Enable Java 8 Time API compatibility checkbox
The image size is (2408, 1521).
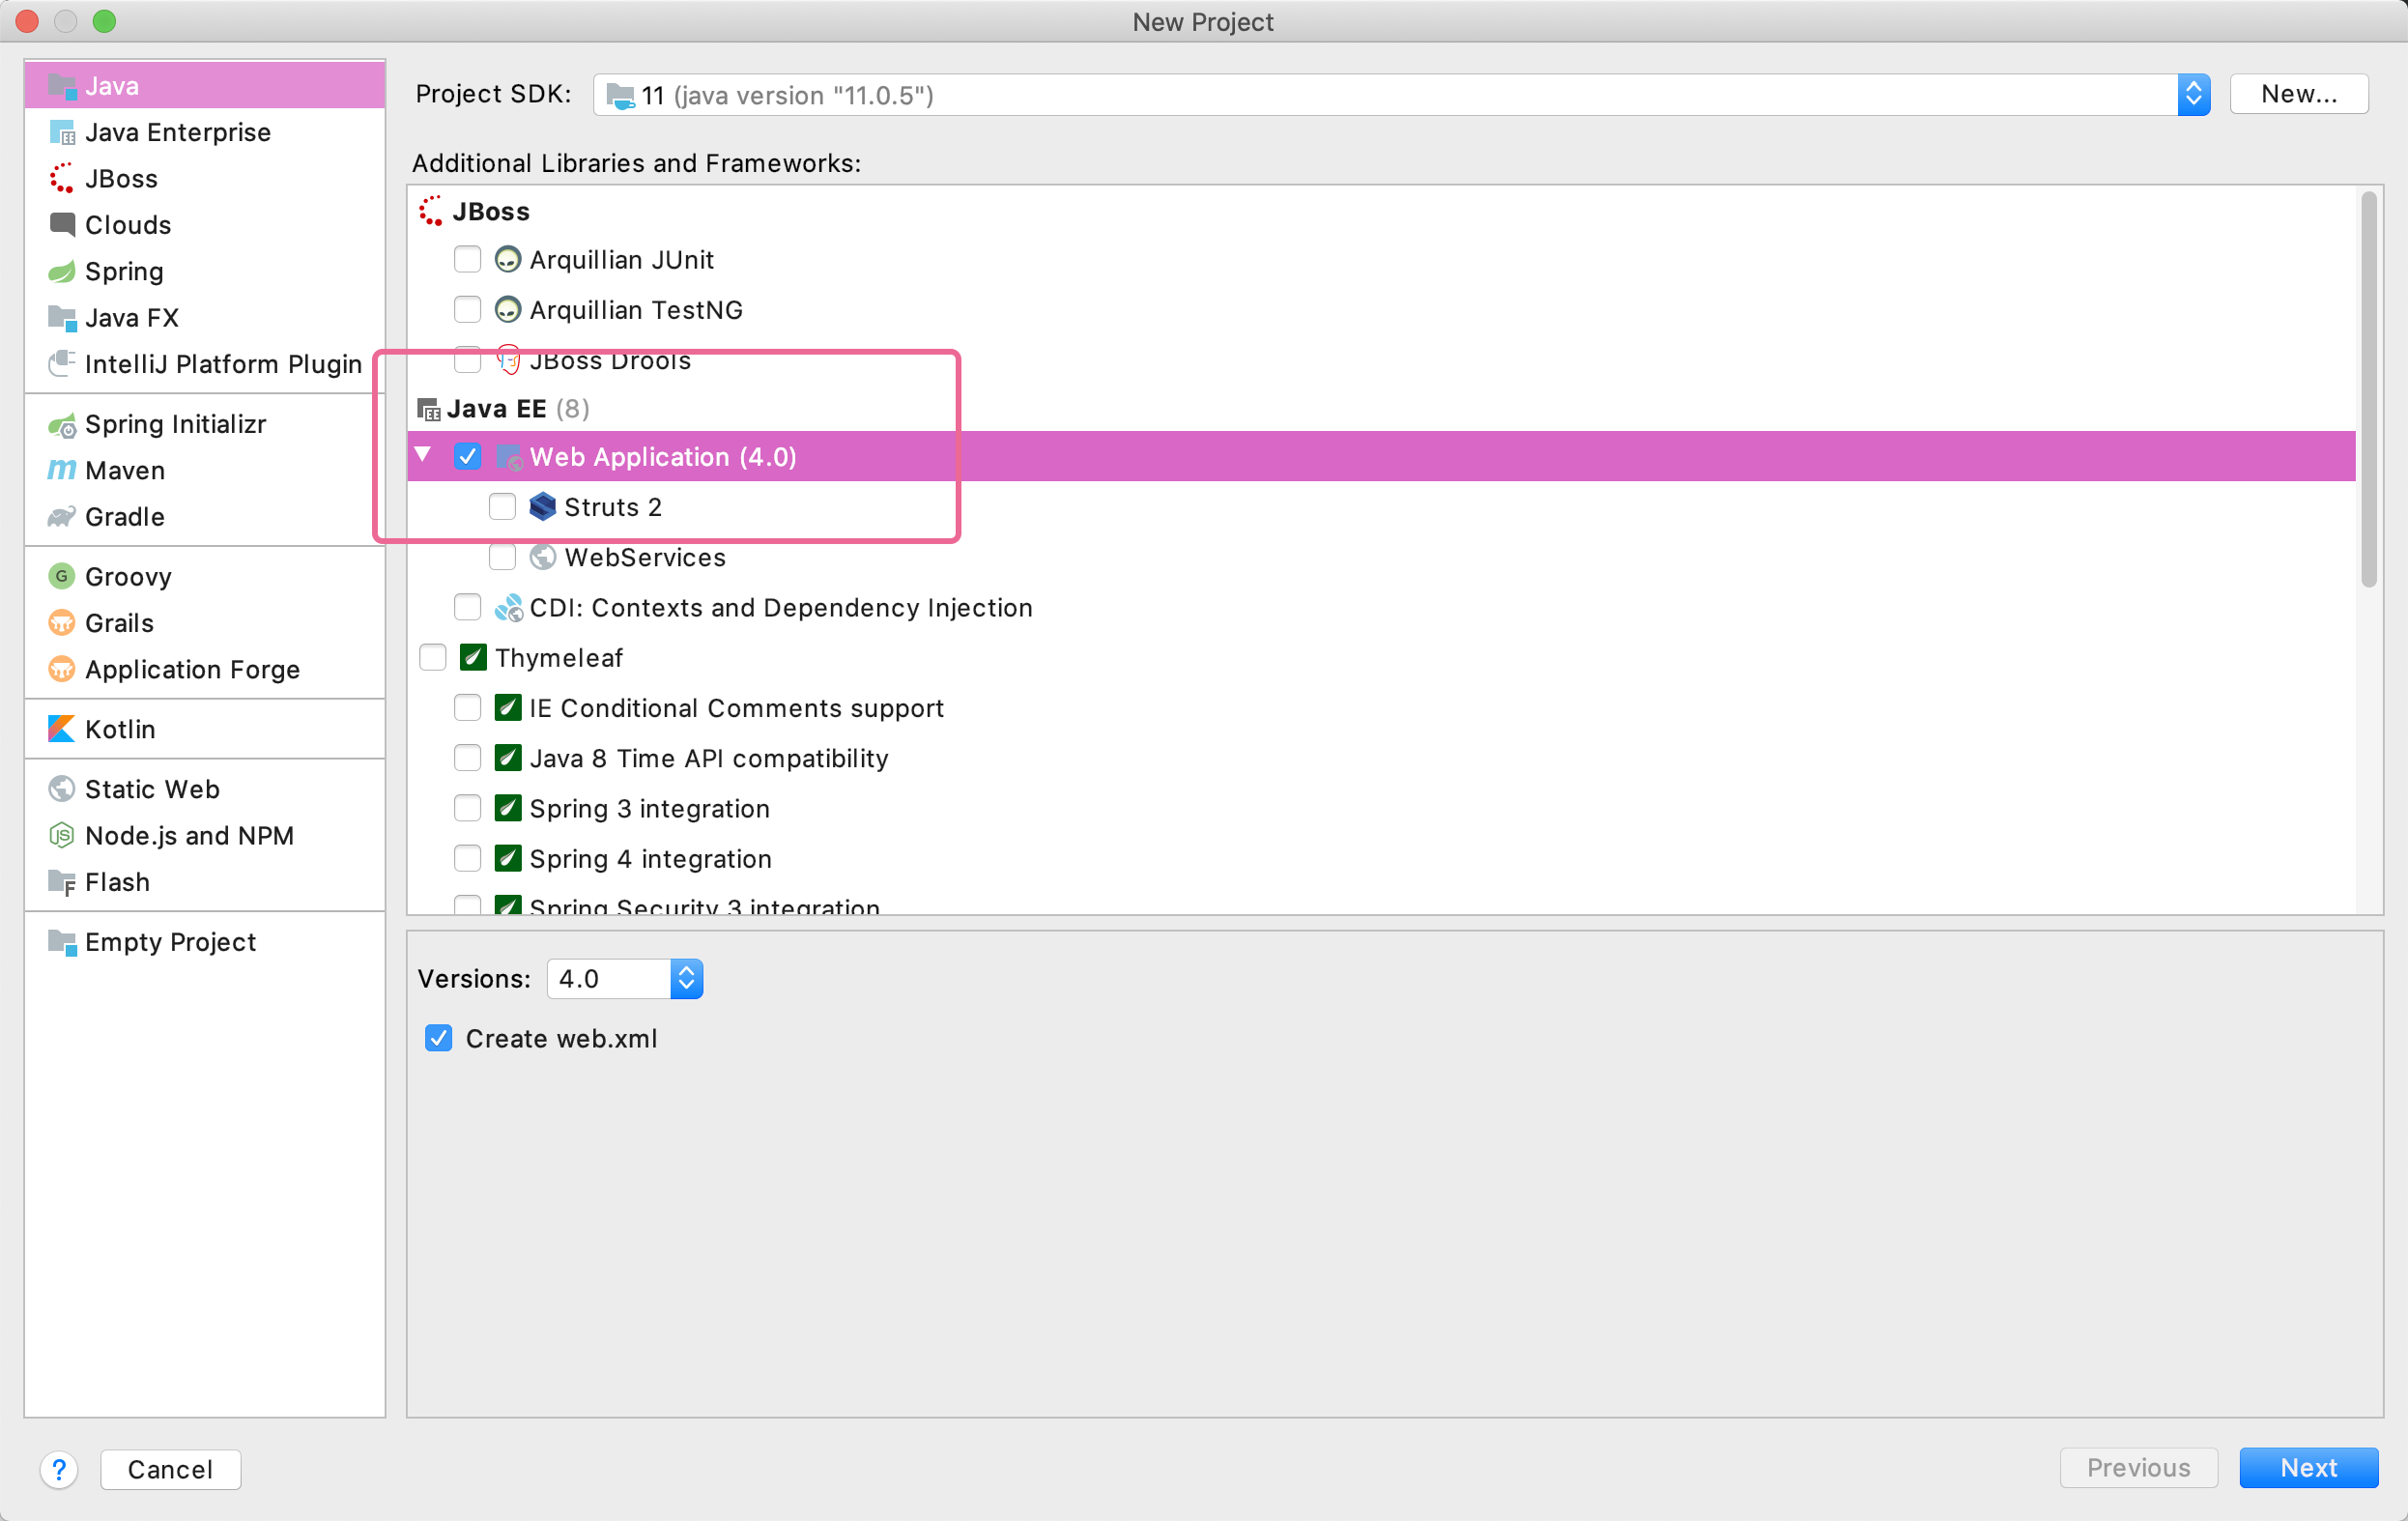pos(467,758)
